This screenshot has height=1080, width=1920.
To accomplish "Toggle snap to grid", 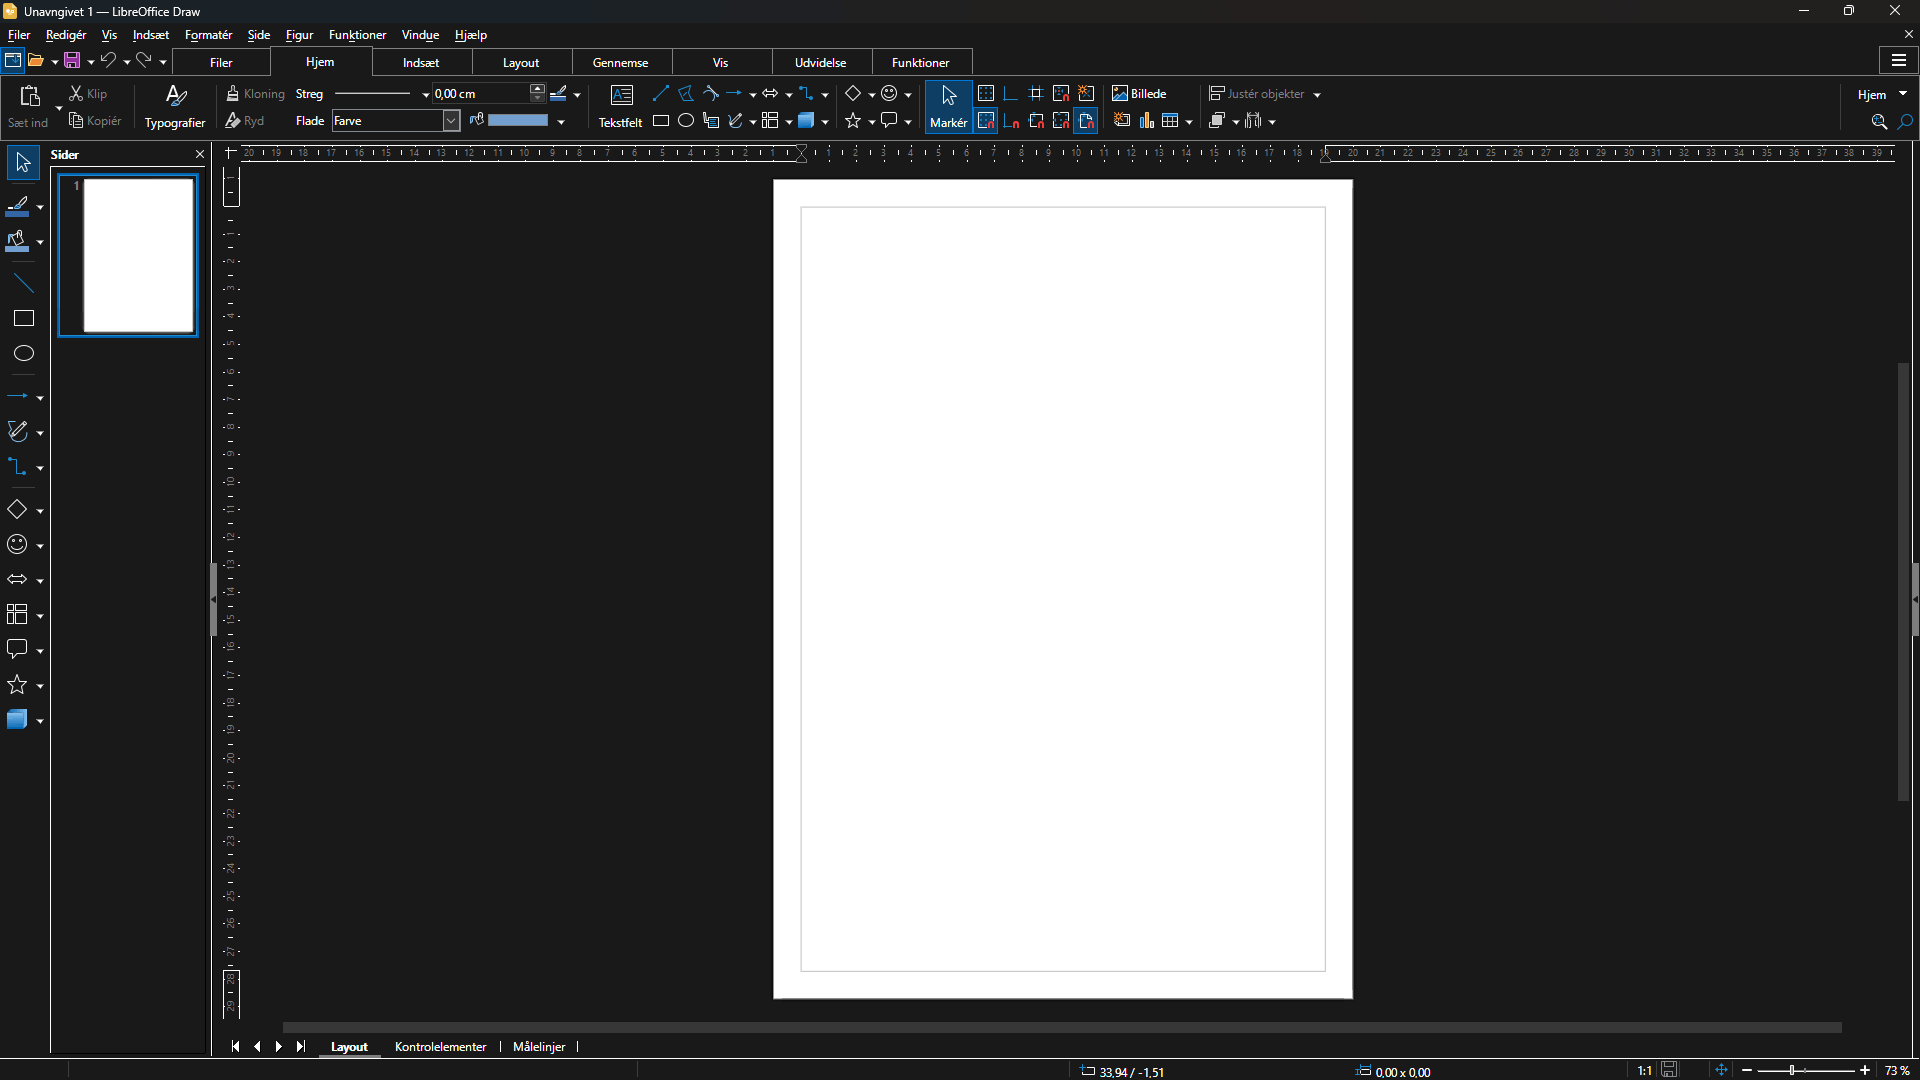I will (986, 120).
